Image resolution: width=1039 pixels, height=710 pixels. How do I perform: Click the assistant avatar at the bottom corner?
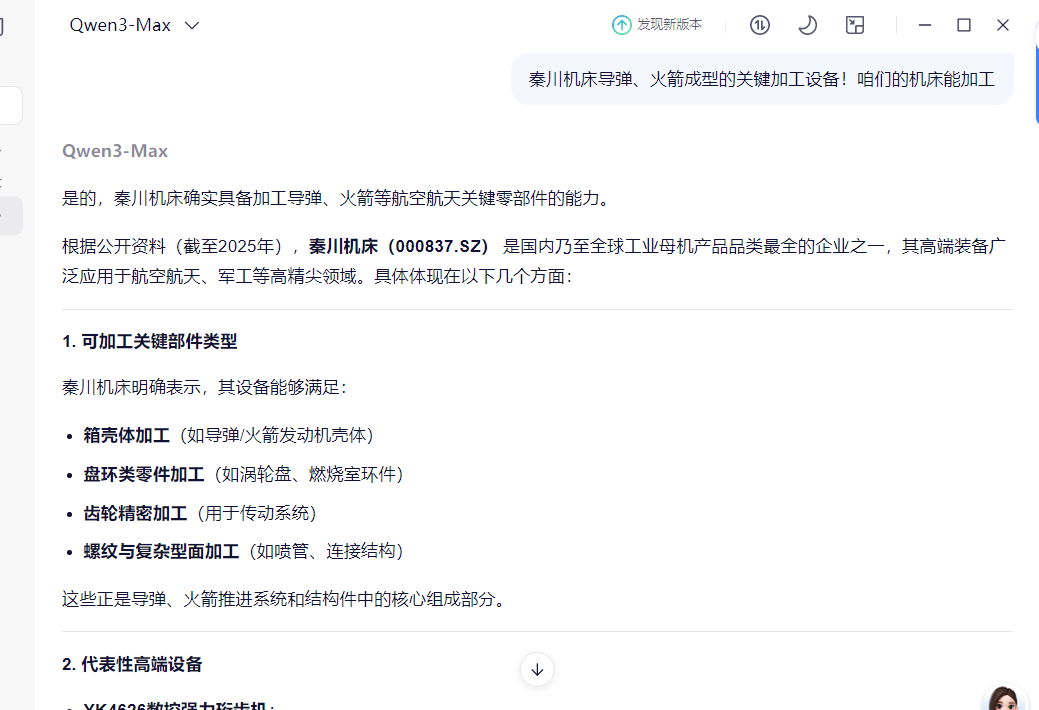1003,698
